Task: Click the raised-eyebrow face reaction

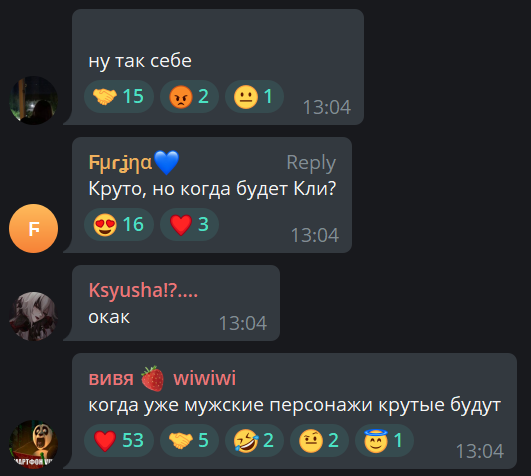Action: (x=319, y=440)
